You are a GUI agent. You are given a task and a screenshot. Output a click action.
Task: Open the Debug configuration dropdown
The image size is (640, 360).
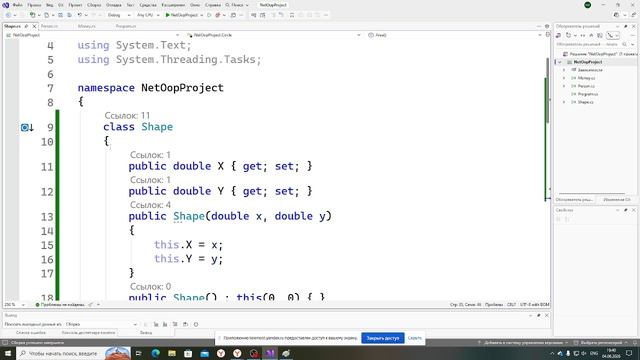click(119, 15)
